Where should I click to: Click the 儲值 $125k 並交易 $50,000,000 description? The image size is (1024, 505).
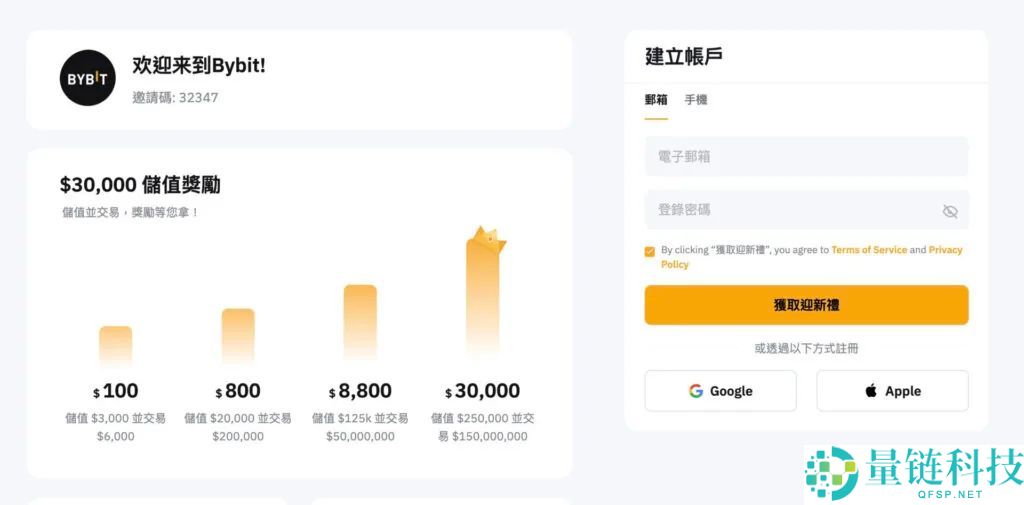360,427
